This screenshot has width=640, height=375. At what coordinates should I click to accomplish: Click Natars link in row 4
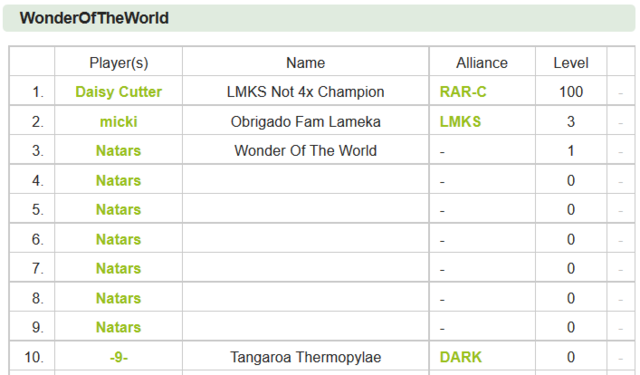tap(118, 181)
